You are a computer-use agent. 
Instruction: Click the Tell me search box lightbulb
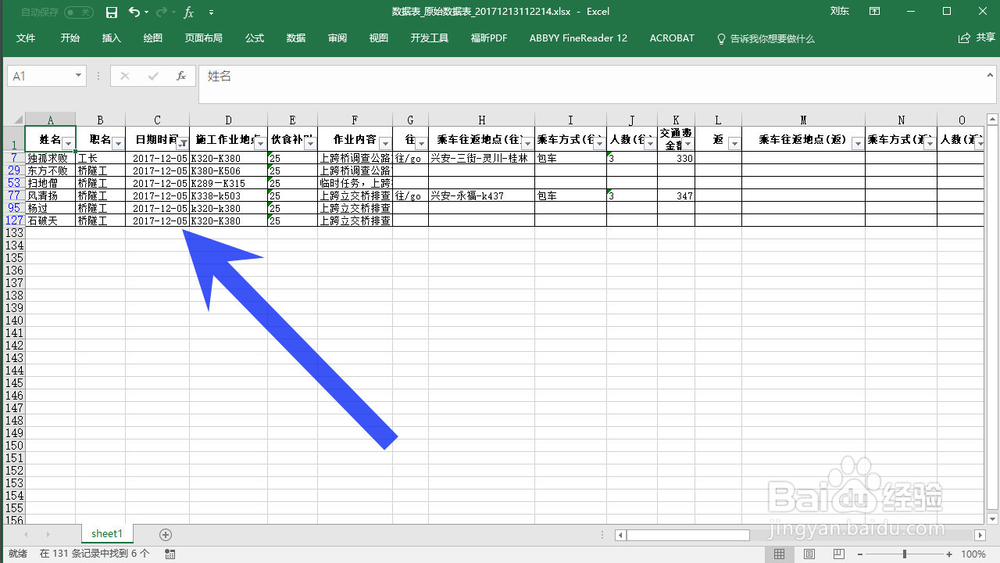click(721, 39)
